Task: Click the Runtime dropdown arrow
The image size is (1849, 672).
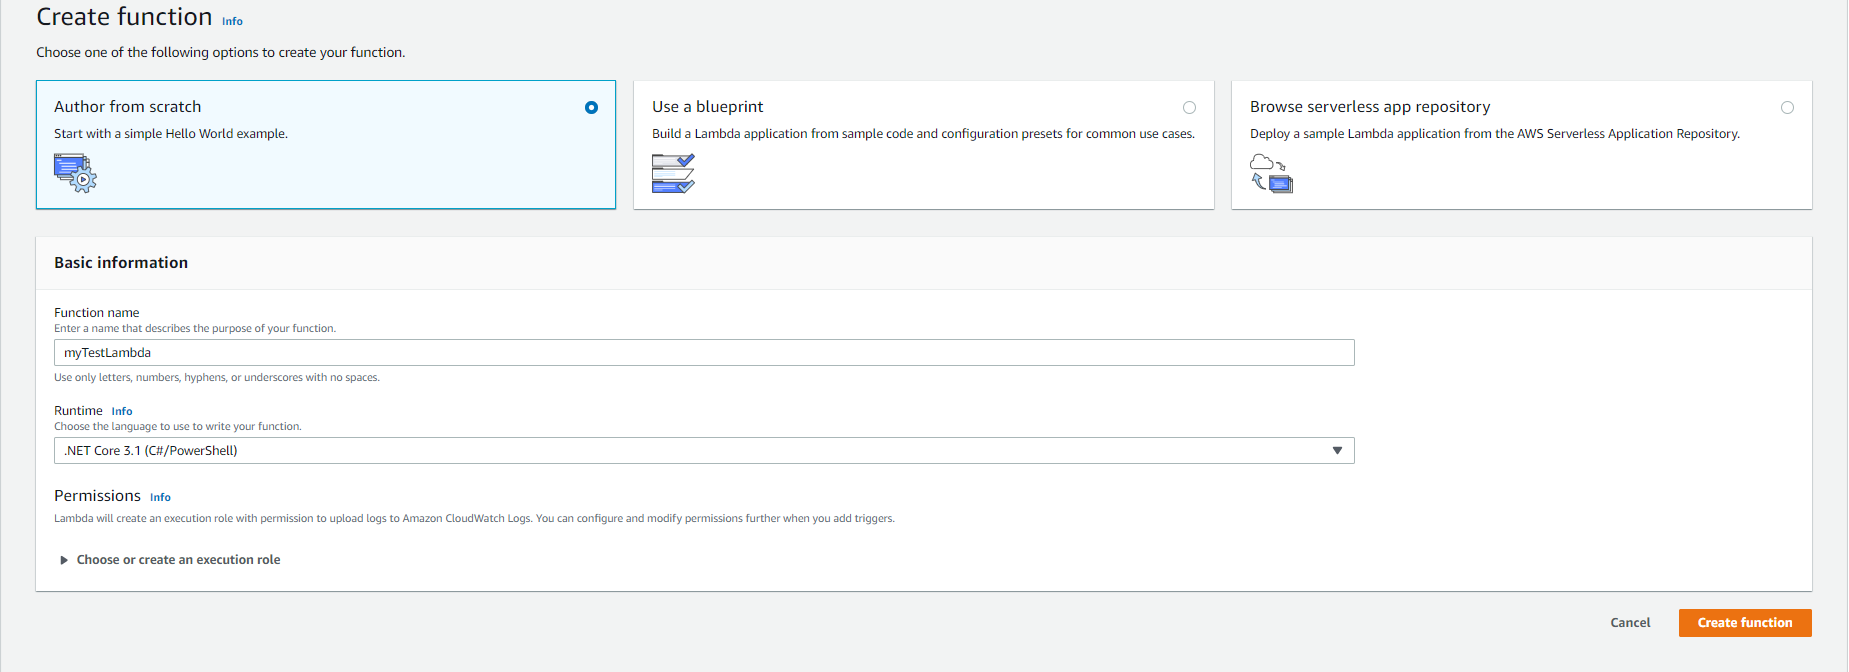Action: pyautogui.click(x=1337, y=451)
